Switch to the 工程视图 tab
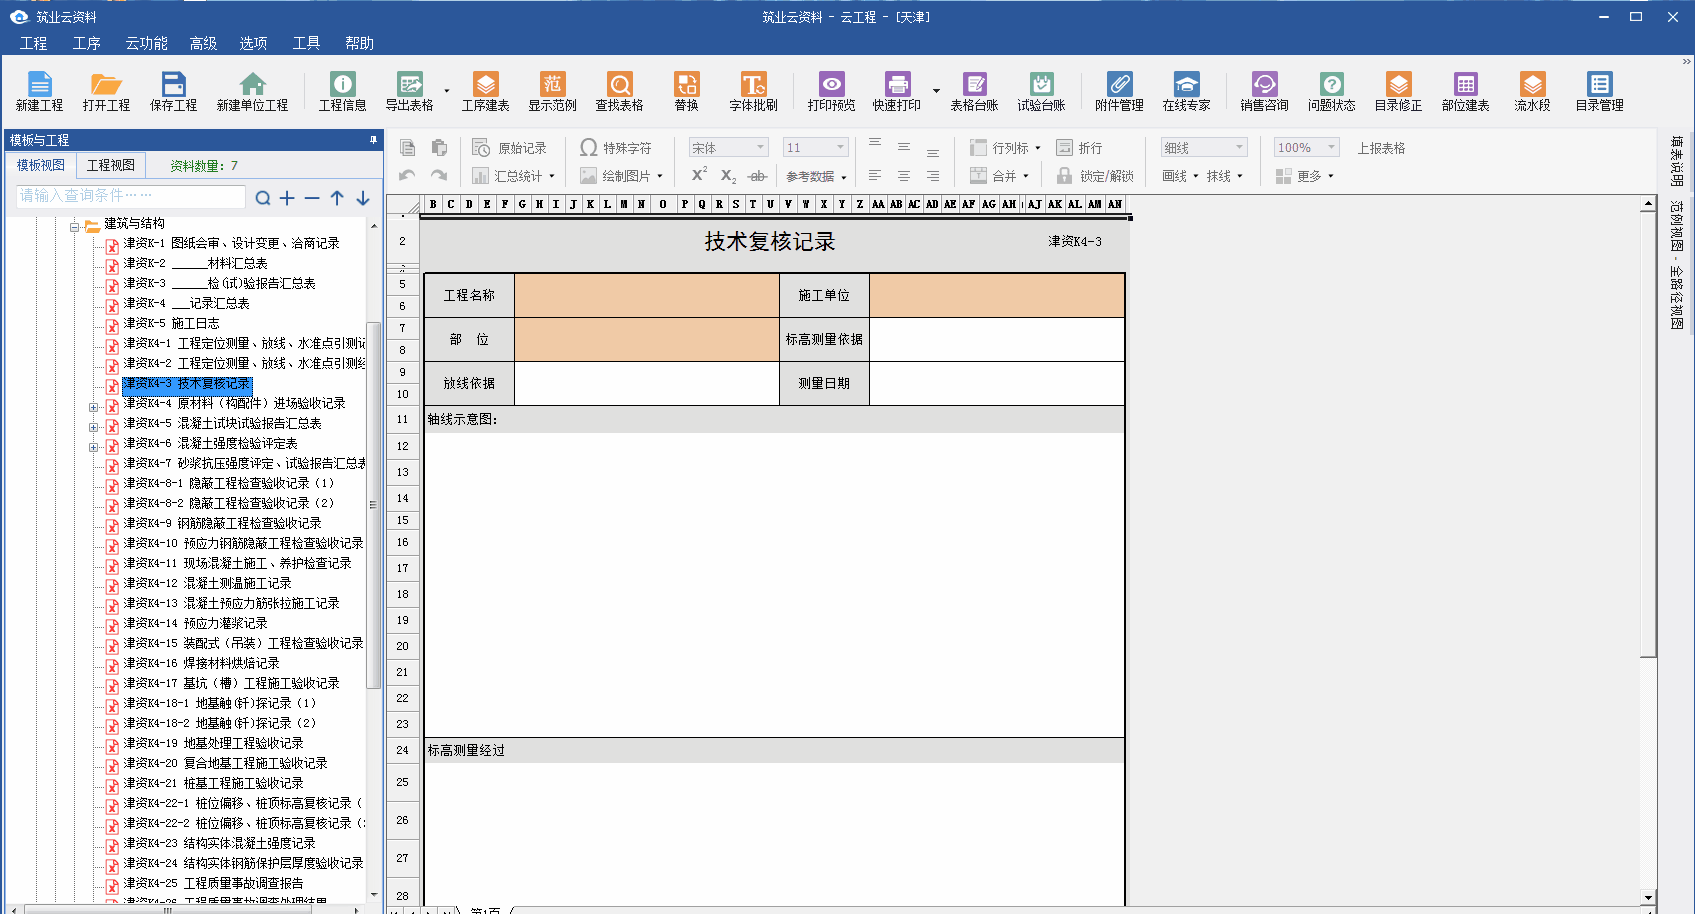The width and height of the screenshot is (1695, 914). point(110,165)
